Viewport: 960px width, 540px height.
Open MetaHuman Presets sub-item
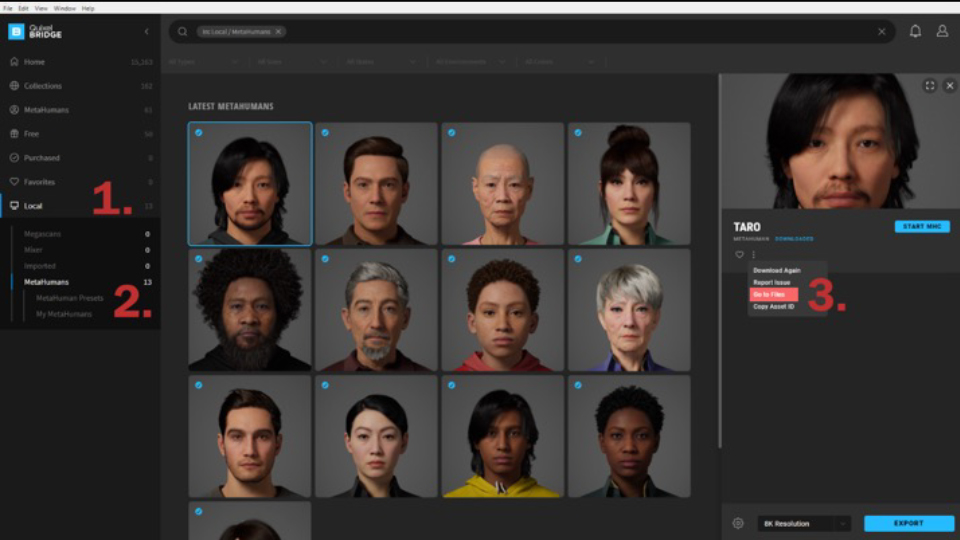pos(70,298)
